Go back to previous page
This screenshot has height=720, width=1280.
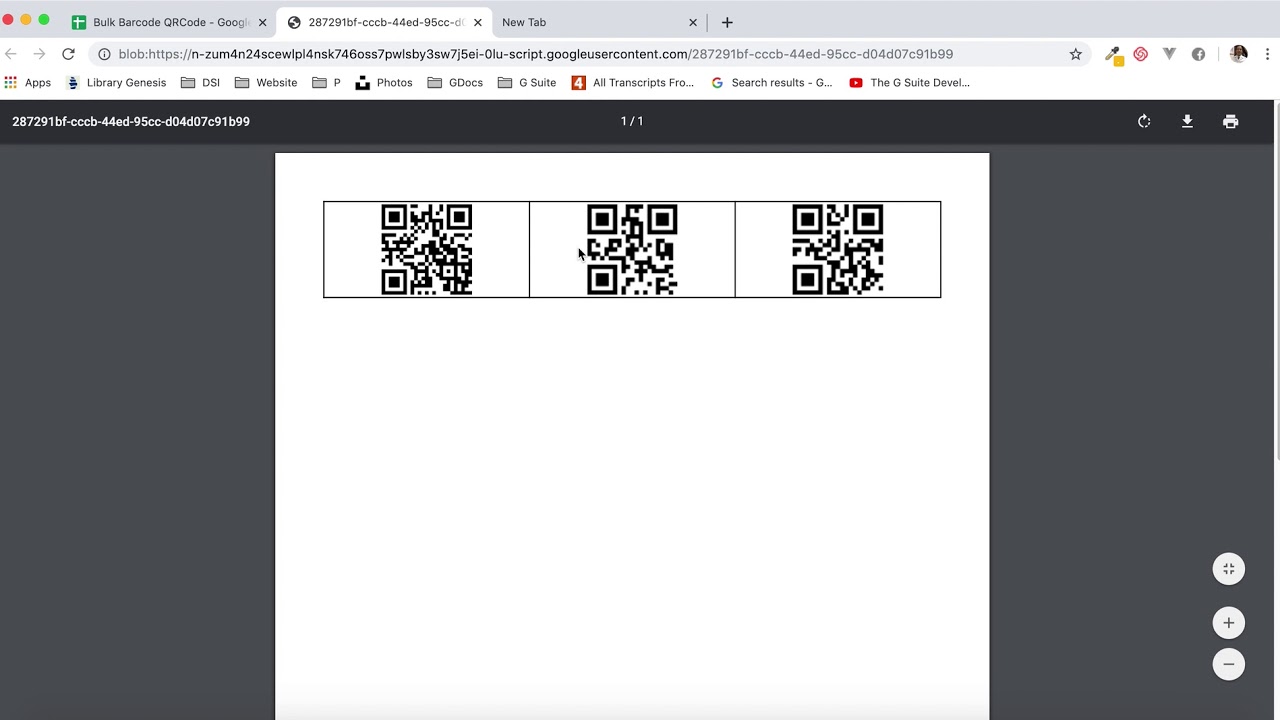point(11,54)
